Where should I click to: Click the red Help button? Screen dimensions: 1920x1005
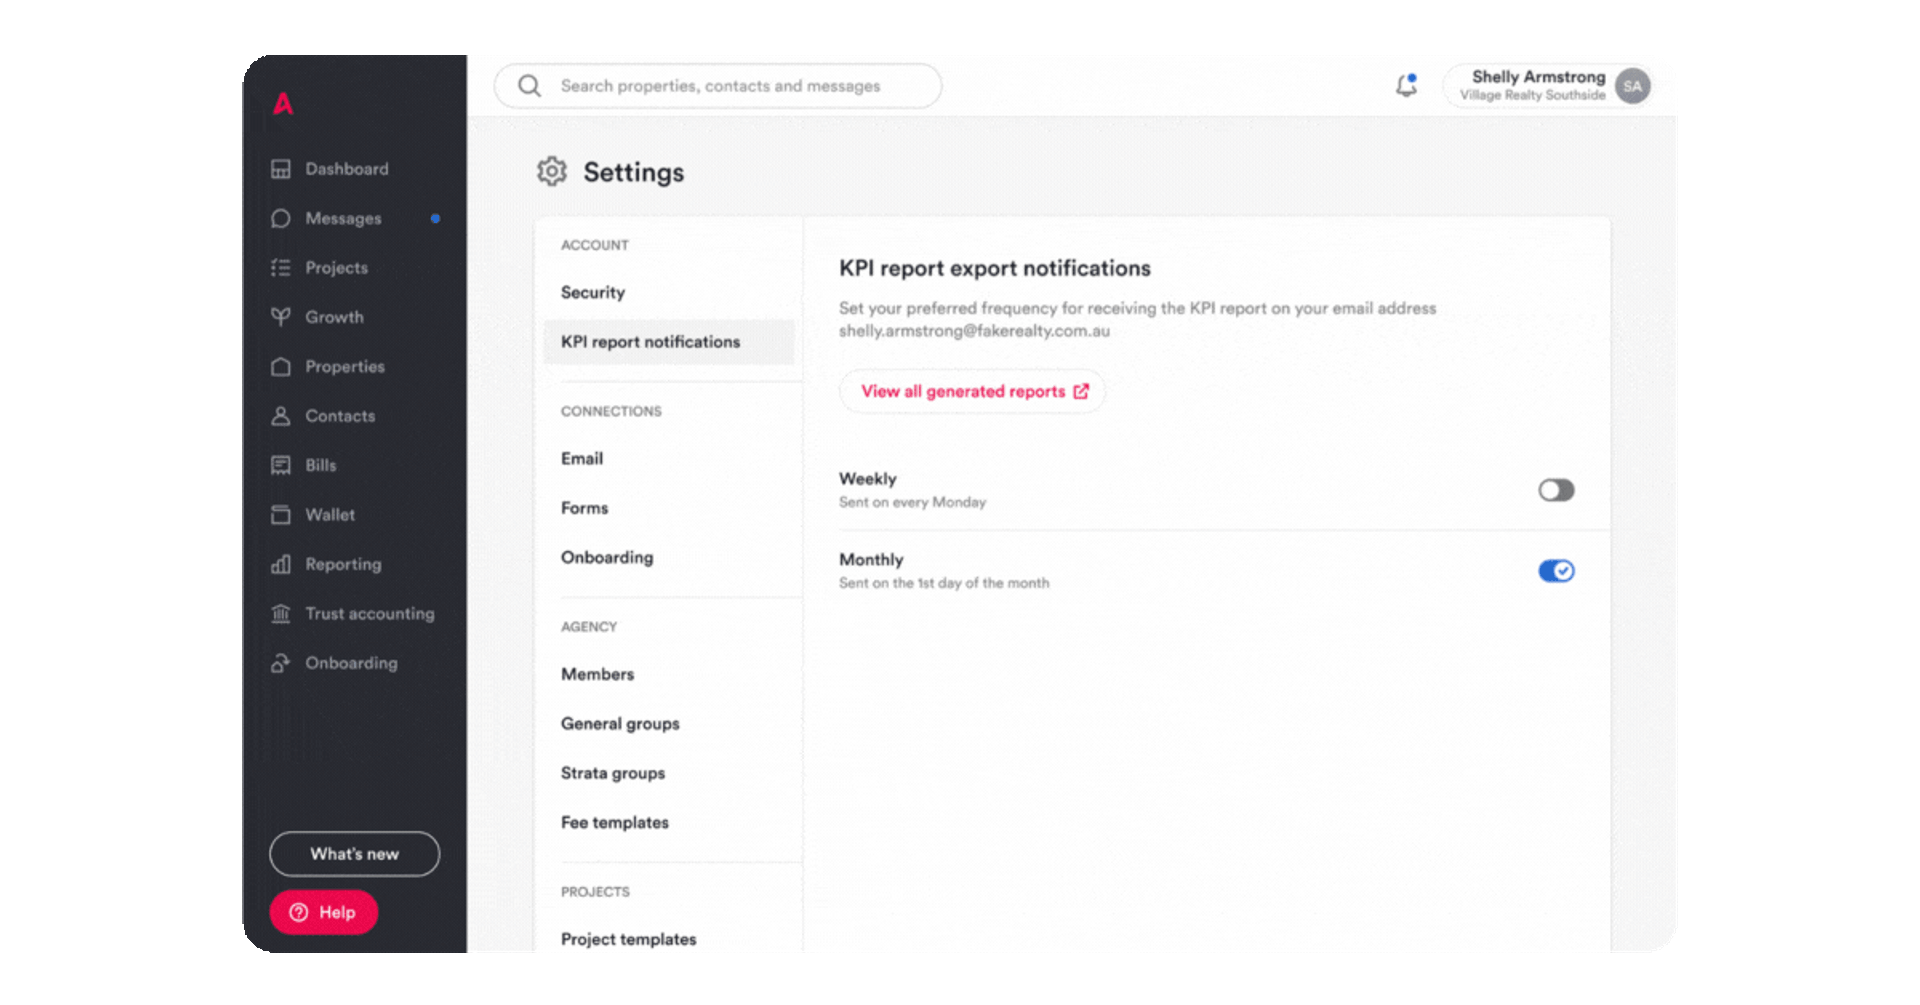[x=324, y=913]
